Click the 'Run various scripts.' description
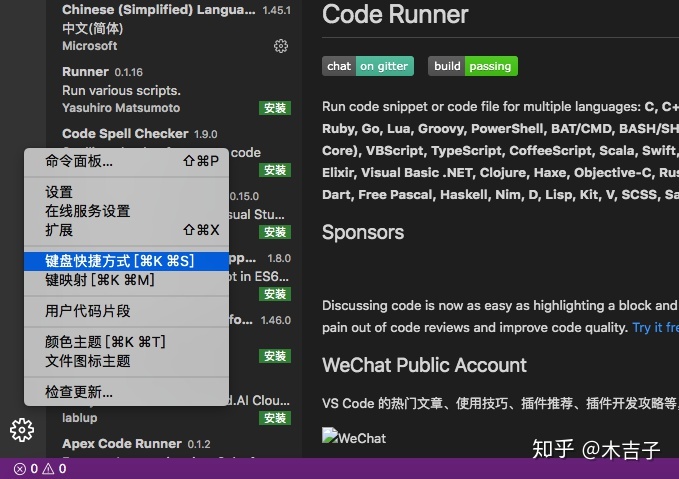 point(121,91)
